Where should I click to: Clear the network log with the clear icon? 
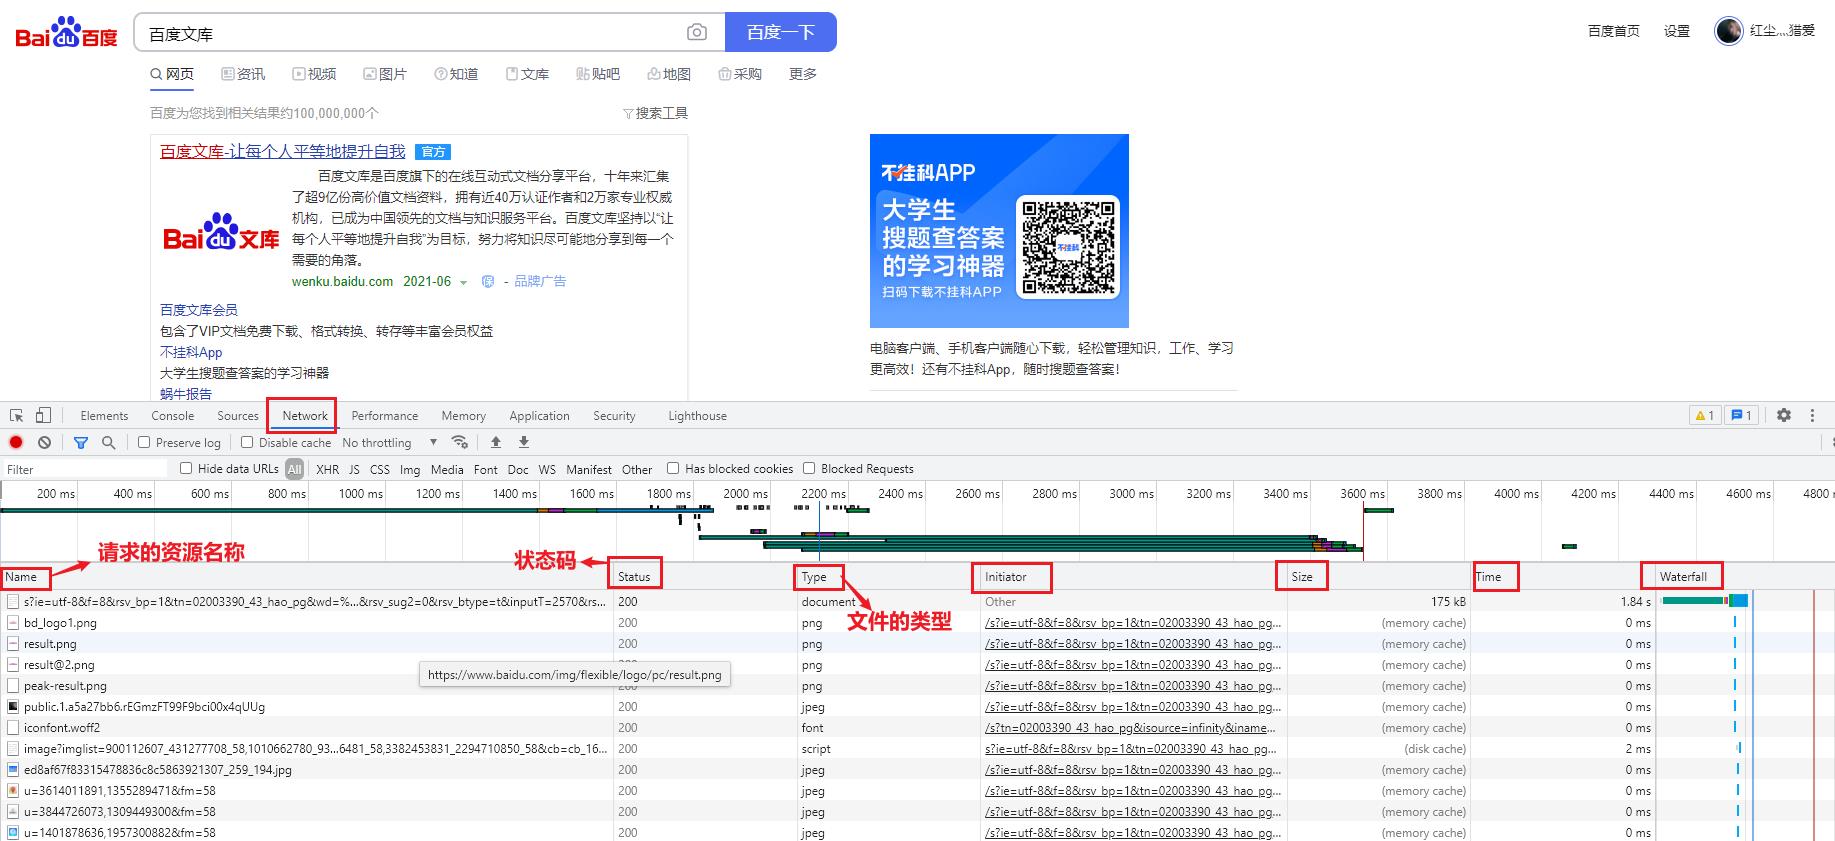pos(44,442)
